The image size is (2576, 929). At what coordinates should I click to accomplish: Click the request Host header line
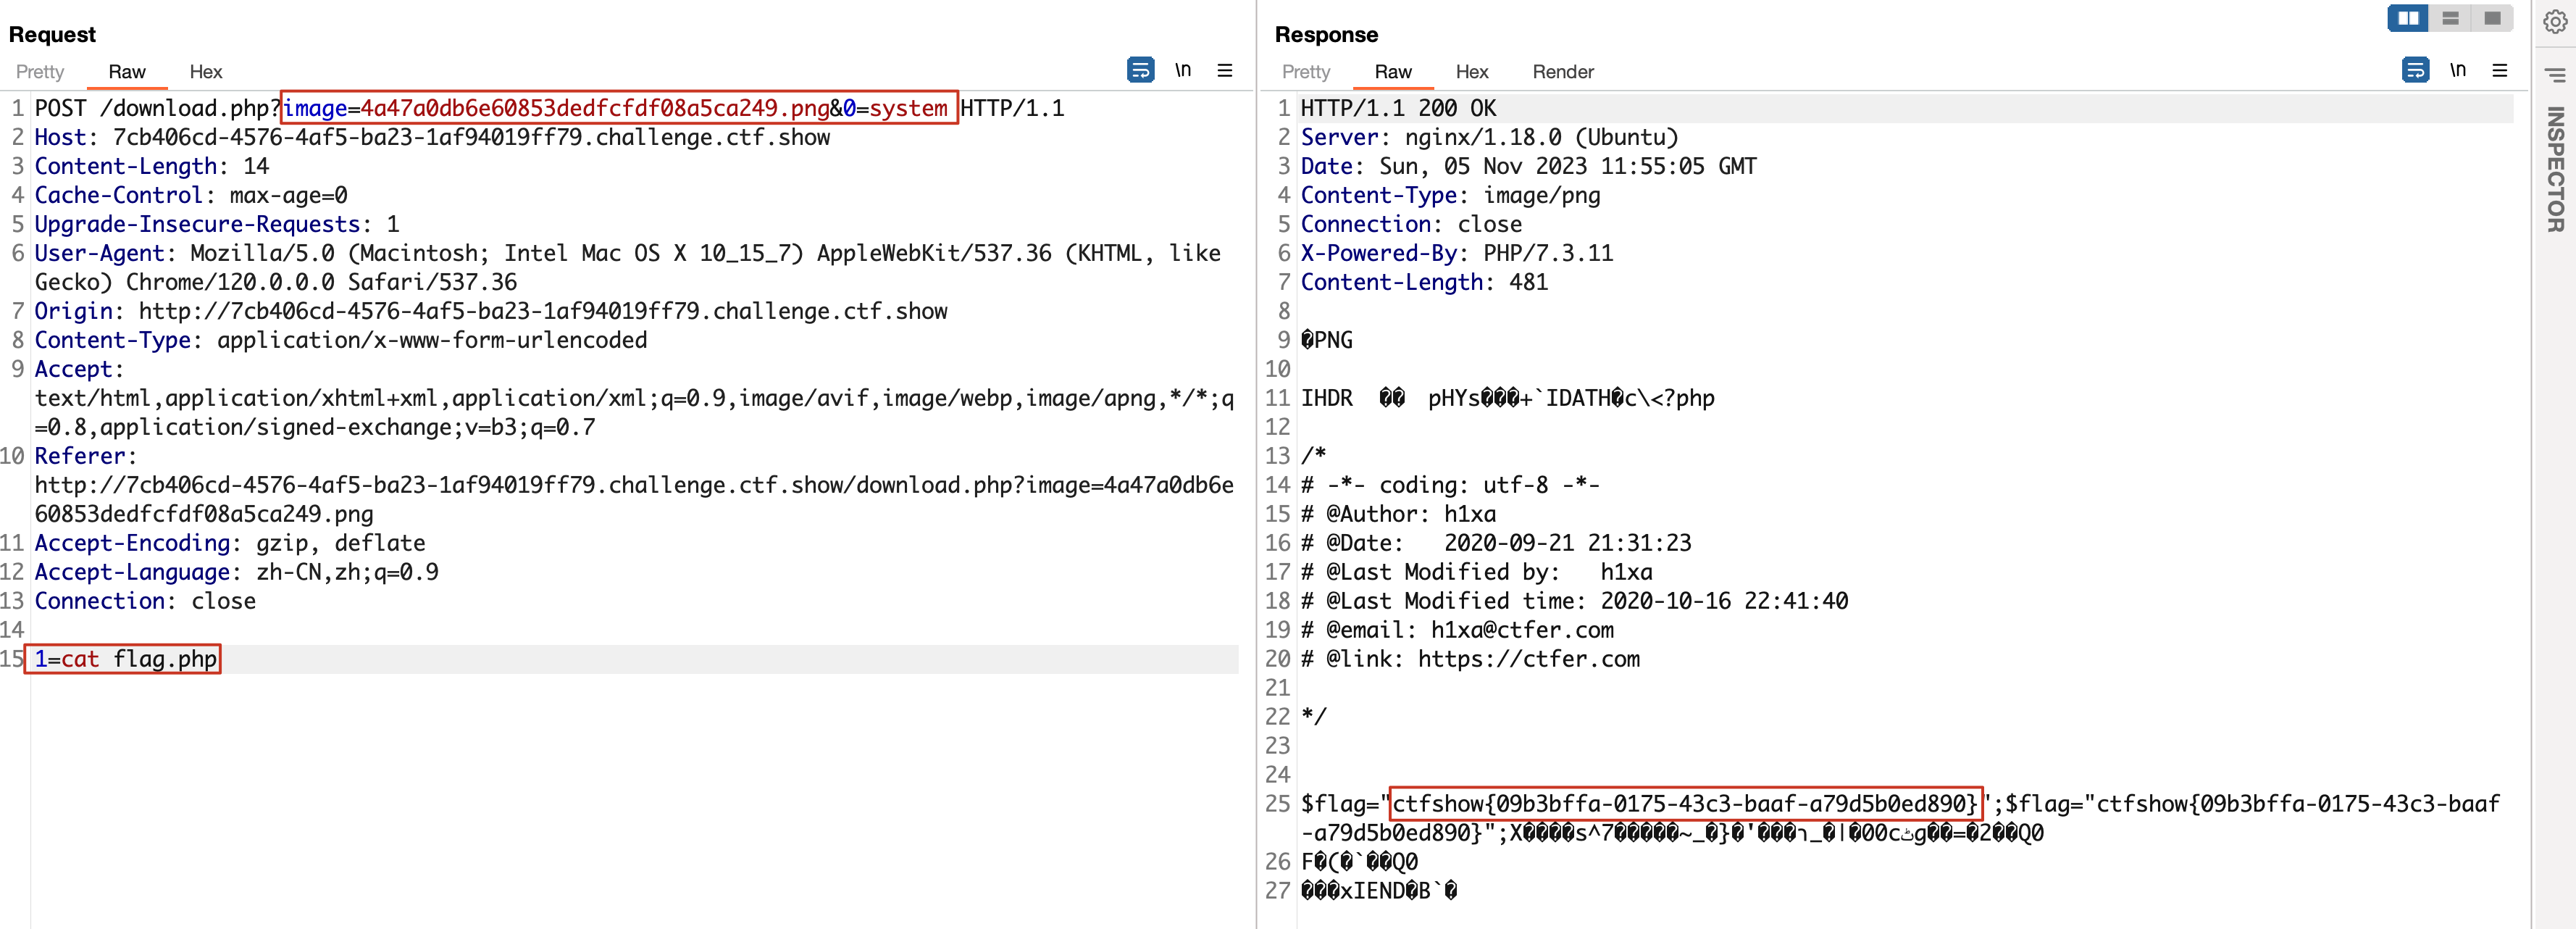432,137
